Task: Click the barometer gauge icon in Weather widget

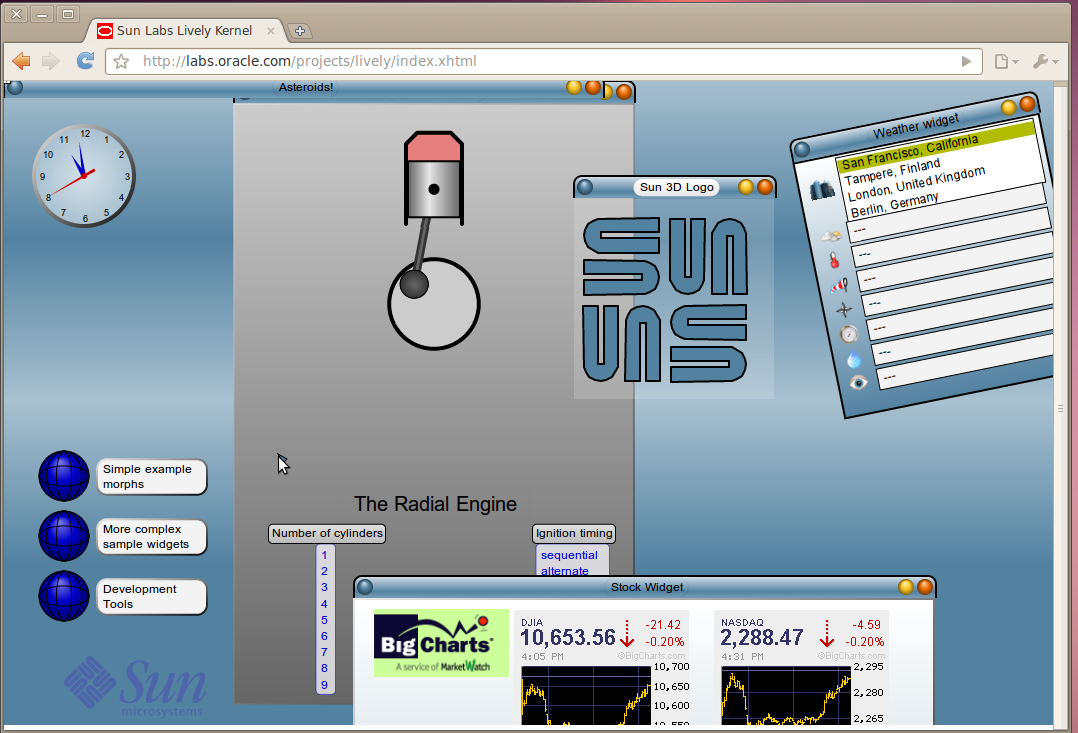Action: [849, 334]
